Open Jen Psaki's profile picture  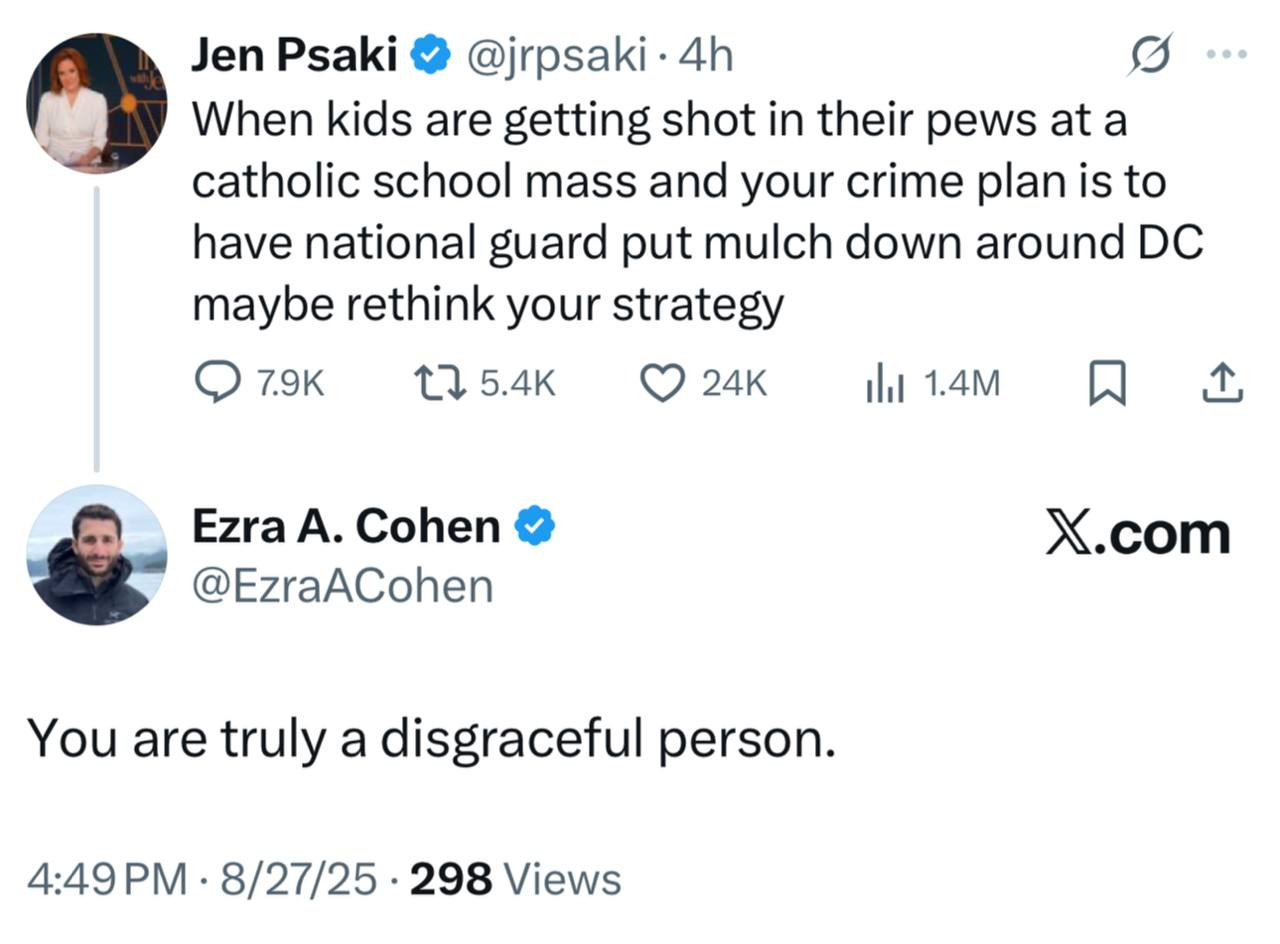96,103
